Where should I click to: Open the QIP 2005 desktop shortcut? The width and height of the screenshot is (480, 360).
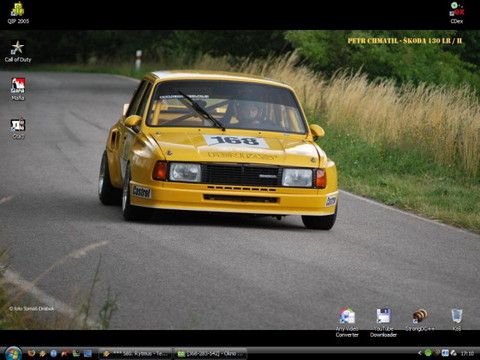18,13
